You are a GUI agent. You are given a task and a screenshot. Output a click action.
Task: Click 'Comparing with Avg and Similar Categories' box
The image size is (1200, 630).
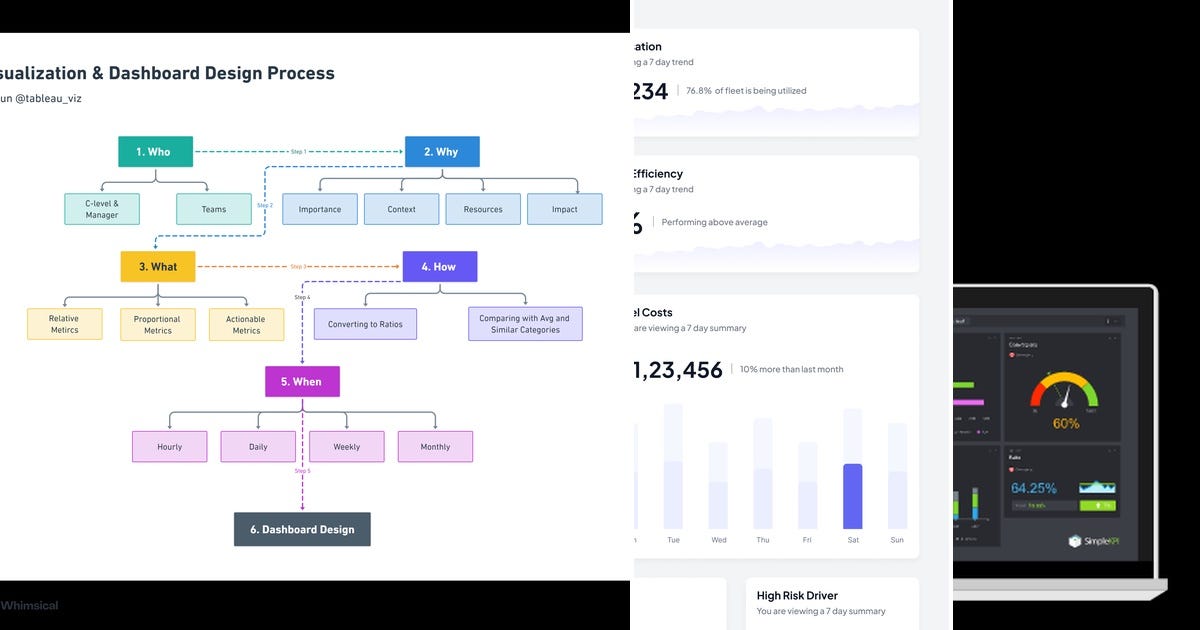(525, 324)
